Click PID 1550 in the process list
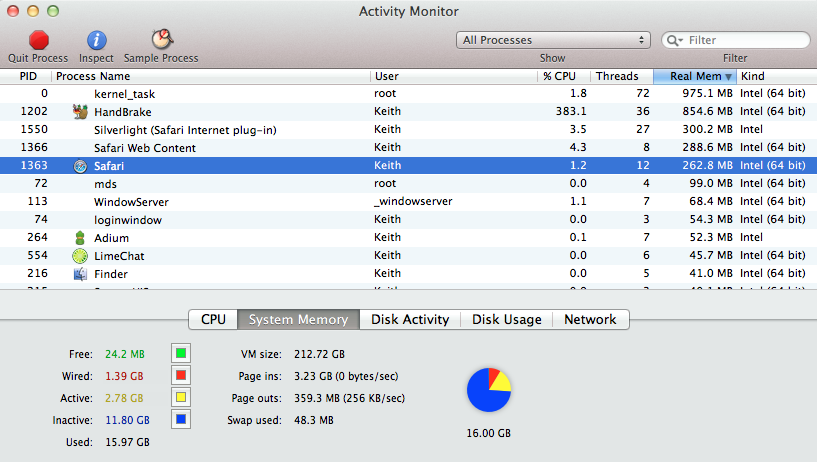The height and width of the screenshot is (462, 817). click(x=34, y=129)
